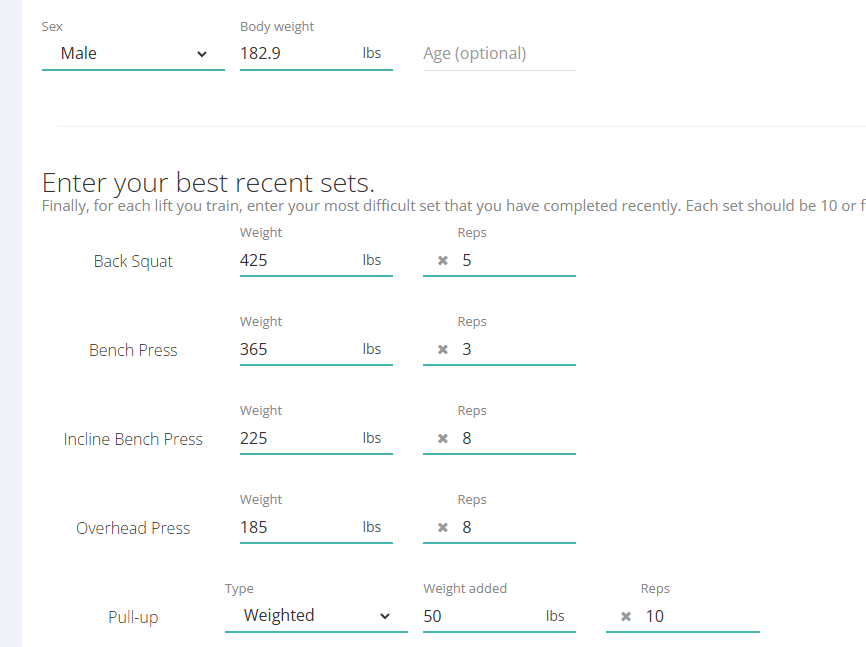Click the Overhead Press label

pos(133,528)
